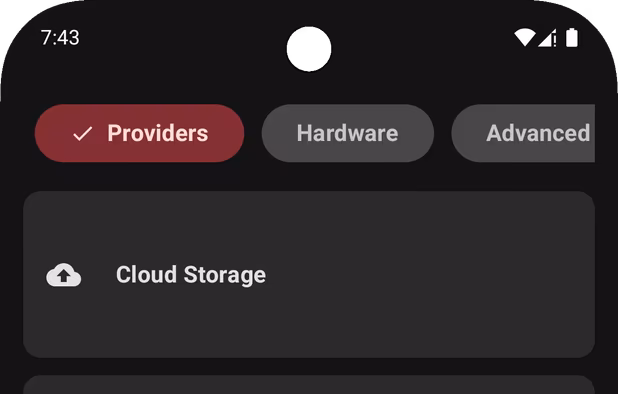Click the Wi-Fi status icon
The width and height of the screenshot is (618, 394).
pyautogui.click(x=525, y=38)
